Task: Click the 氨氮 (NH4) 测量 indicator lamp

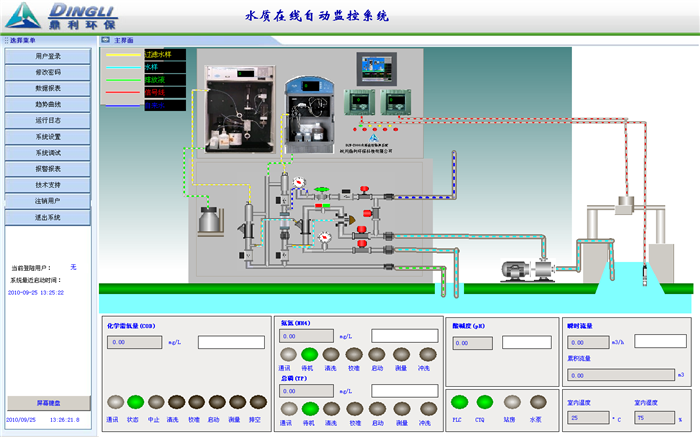Action: [x=401, y=354]
